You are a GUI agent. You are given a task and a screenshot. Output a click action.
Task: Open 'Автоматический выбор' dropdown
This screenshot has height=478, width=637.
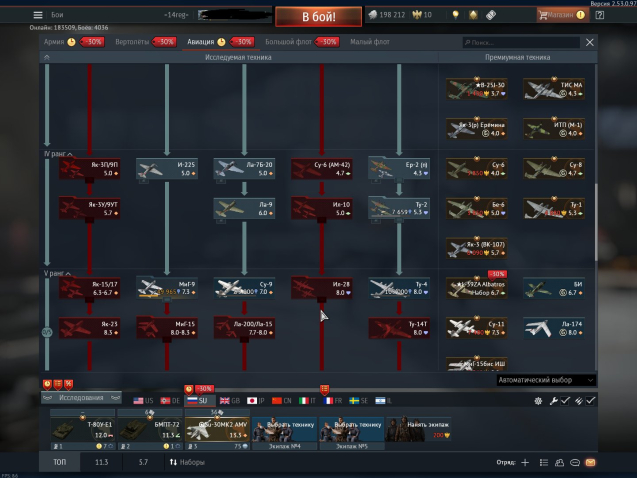click(545, 380)
